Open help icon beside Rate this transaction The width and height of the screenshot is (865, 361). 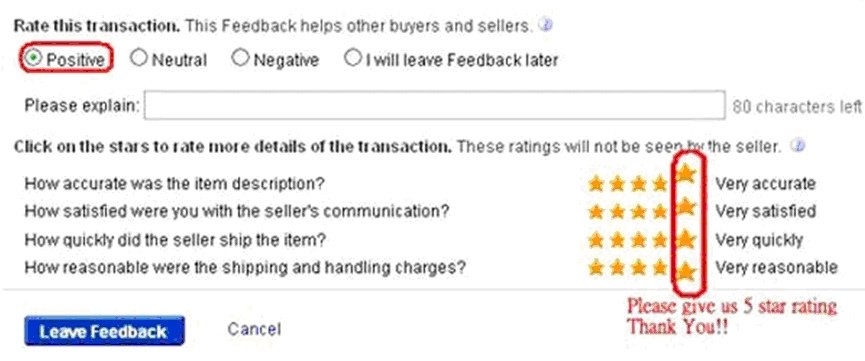coord(545,25)
